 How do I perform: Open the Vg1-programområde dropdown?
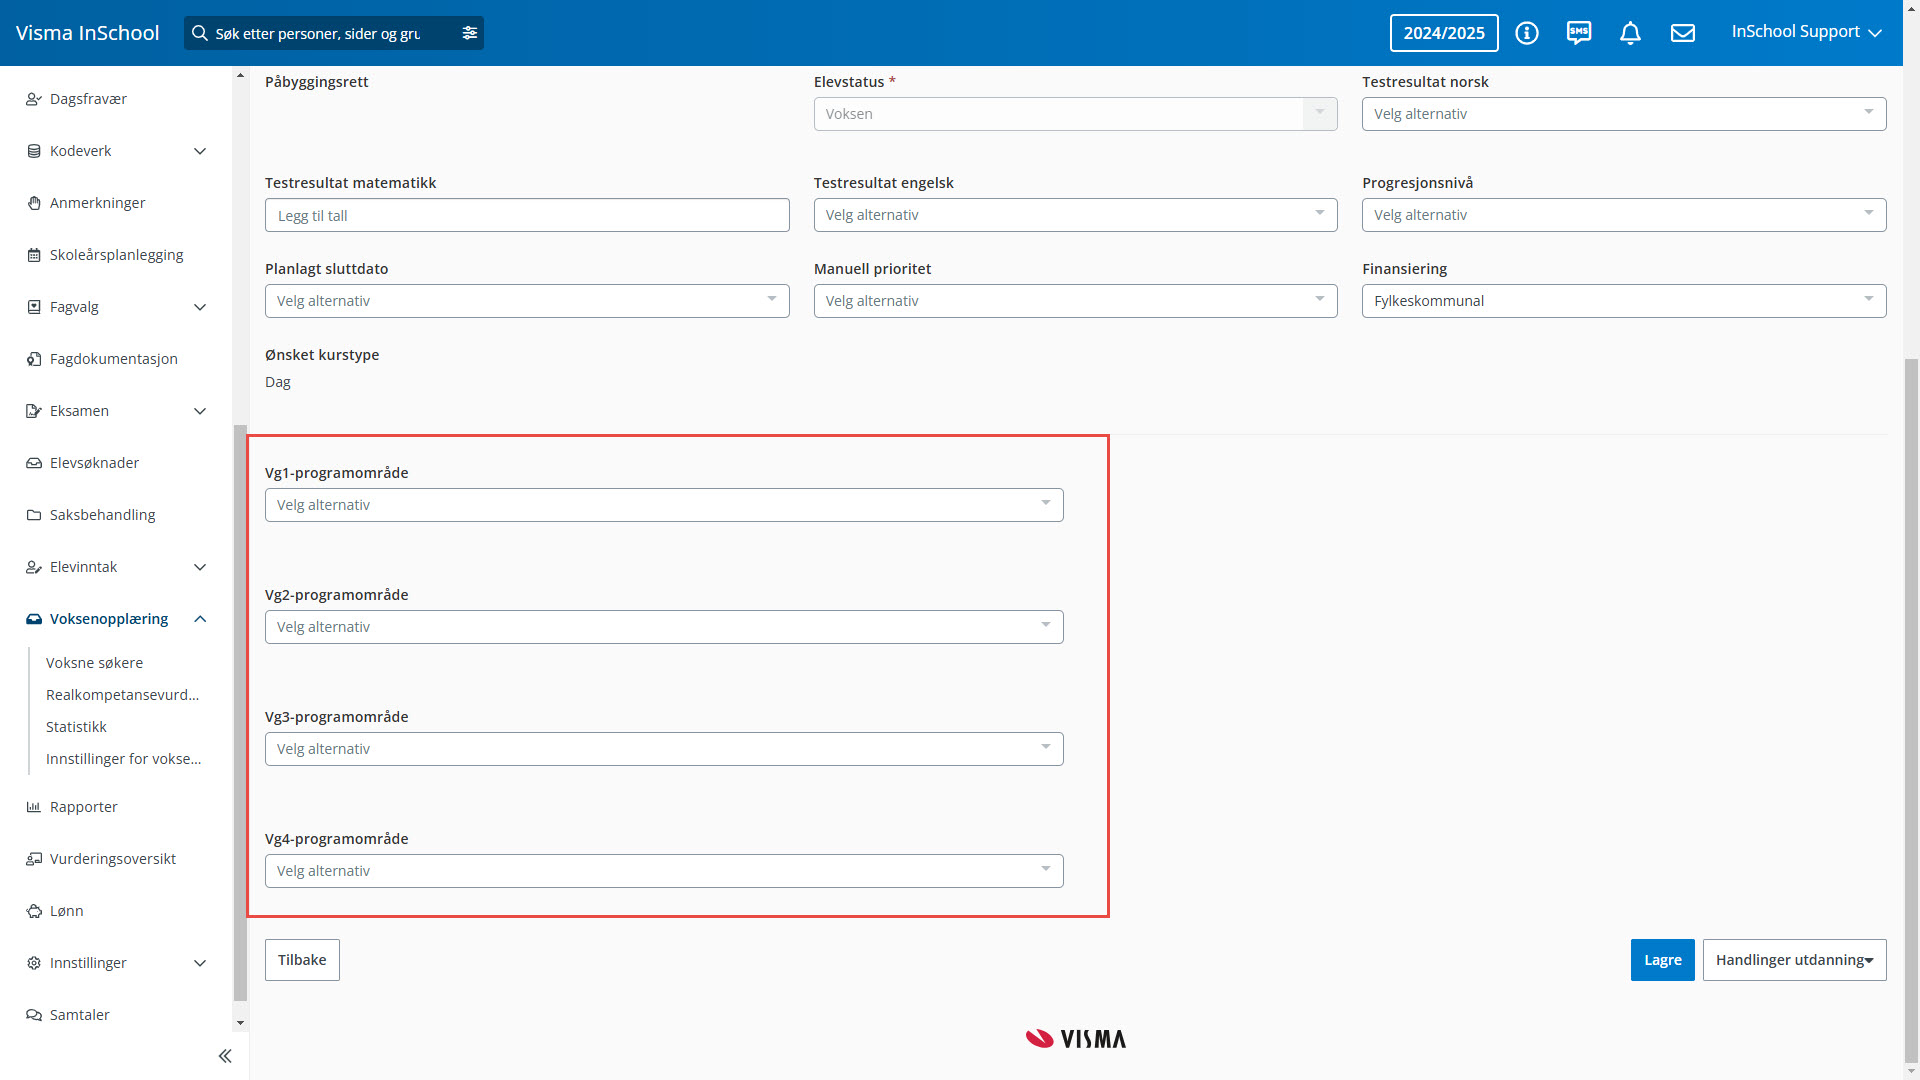(x=663, y=505)
